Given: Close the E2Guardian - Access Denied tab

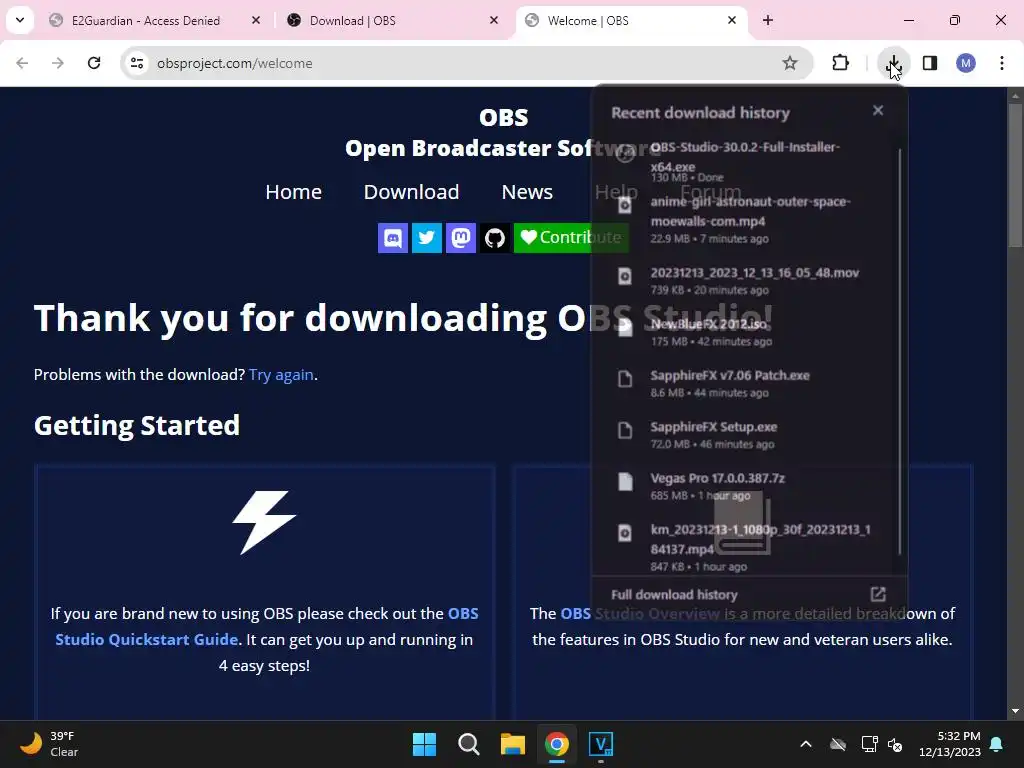Looking at the screenshot, I should [x=256, y=20].
